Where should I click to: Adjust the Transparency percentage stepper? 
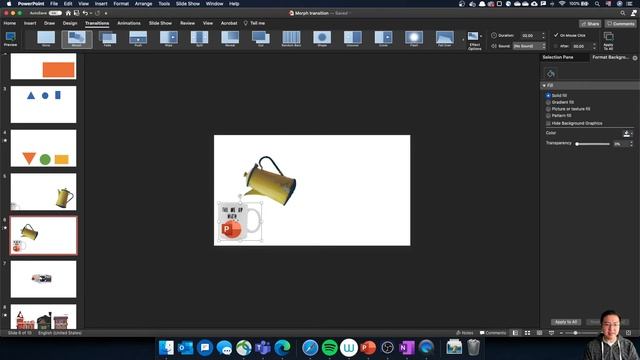coord(631,144)
